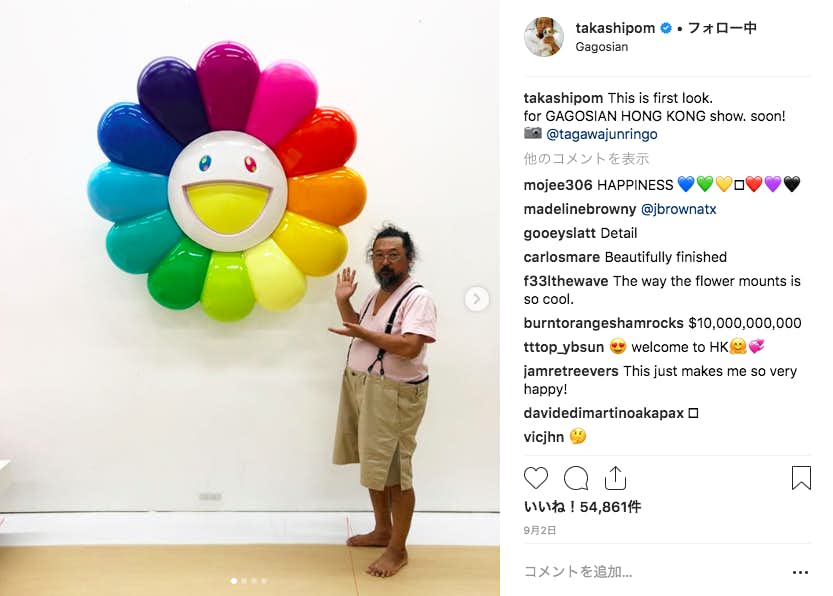The height and width of the screenshot is (596, 833).
Task: Toggle the フォロー中 following status
Action: click(722, 28)
